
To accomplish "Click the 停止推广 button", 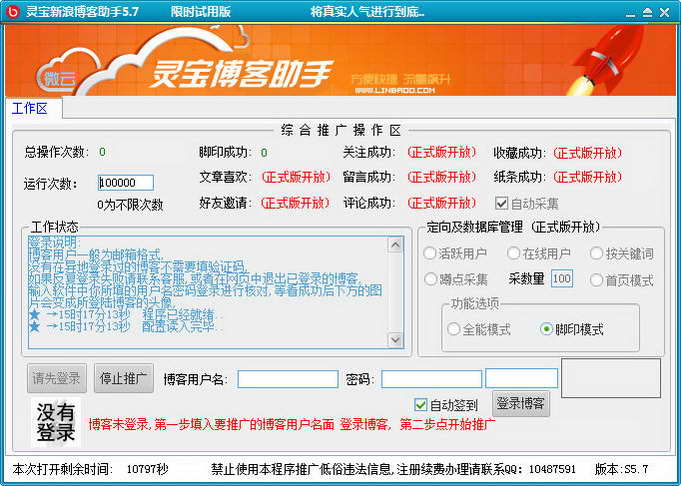I will click(123, 378).
